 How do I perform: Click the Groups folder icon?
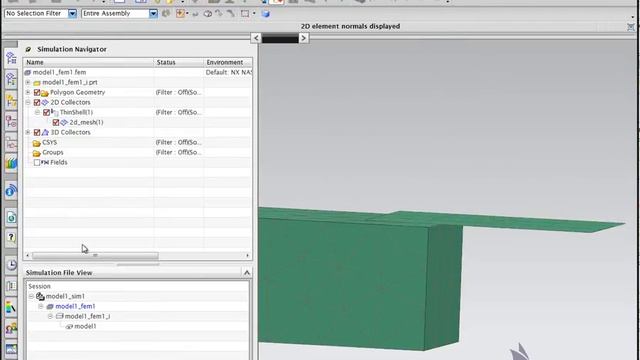(x=36, y=153)
